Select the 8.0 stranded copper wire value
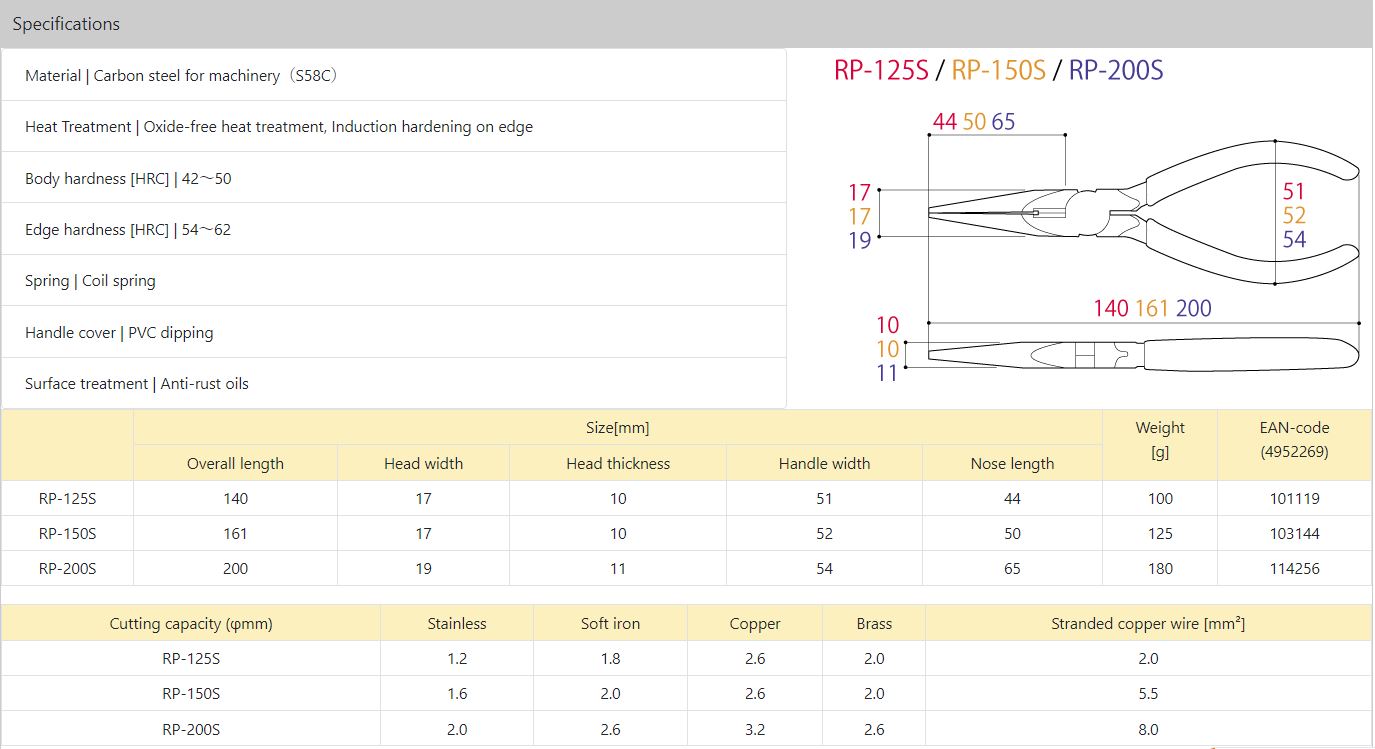This screenshot has height=749, width=1375. coord(1147,730)
